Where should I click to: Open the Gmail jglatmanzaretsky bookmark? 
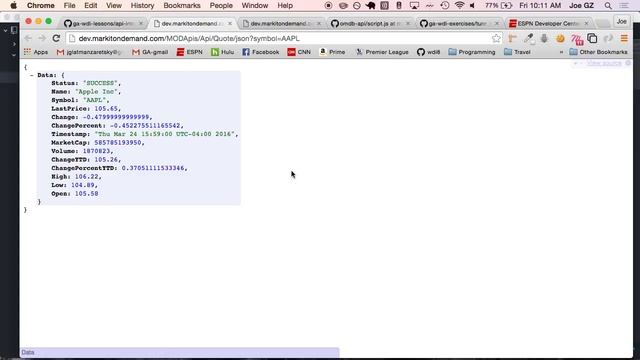[89, 52]
